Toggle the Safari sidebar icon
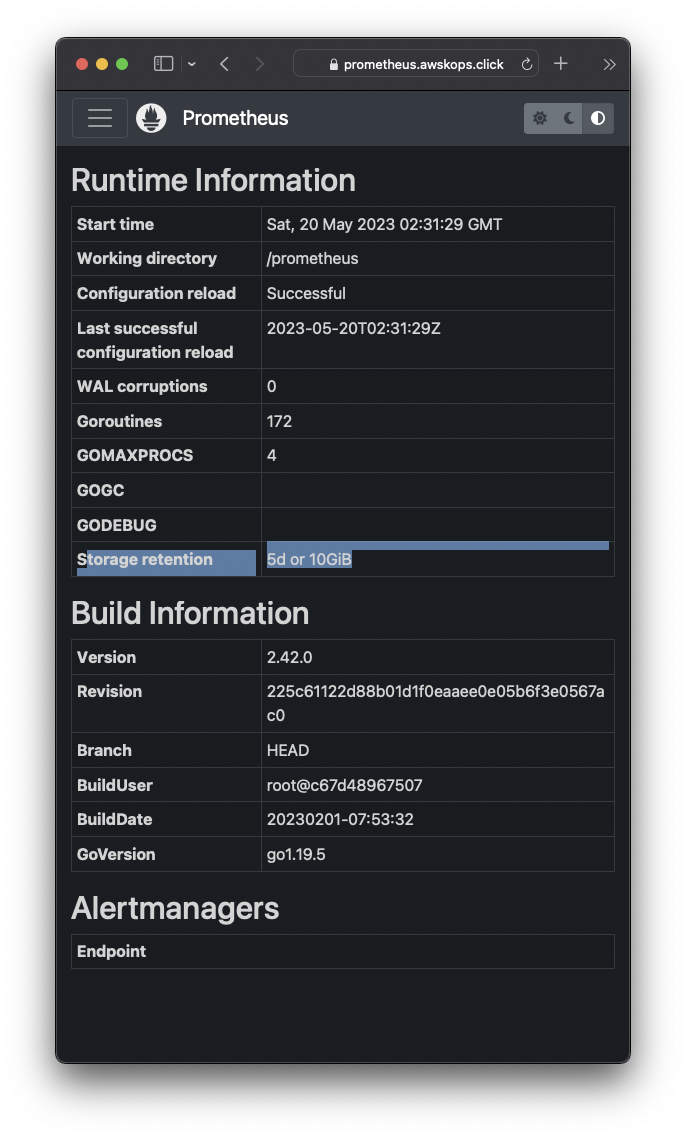The width and height of the screenshot is (686, 1137). click(x=164, y=64)
